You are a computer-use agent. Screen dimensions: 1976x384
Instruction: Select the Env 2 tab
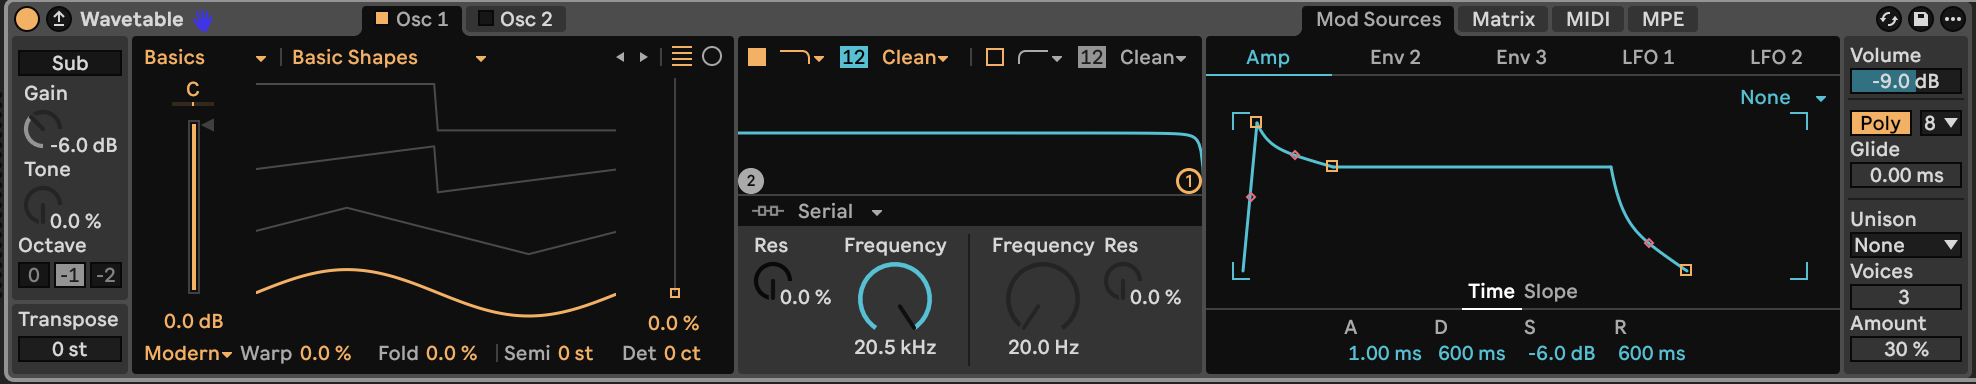(1395, 58)
